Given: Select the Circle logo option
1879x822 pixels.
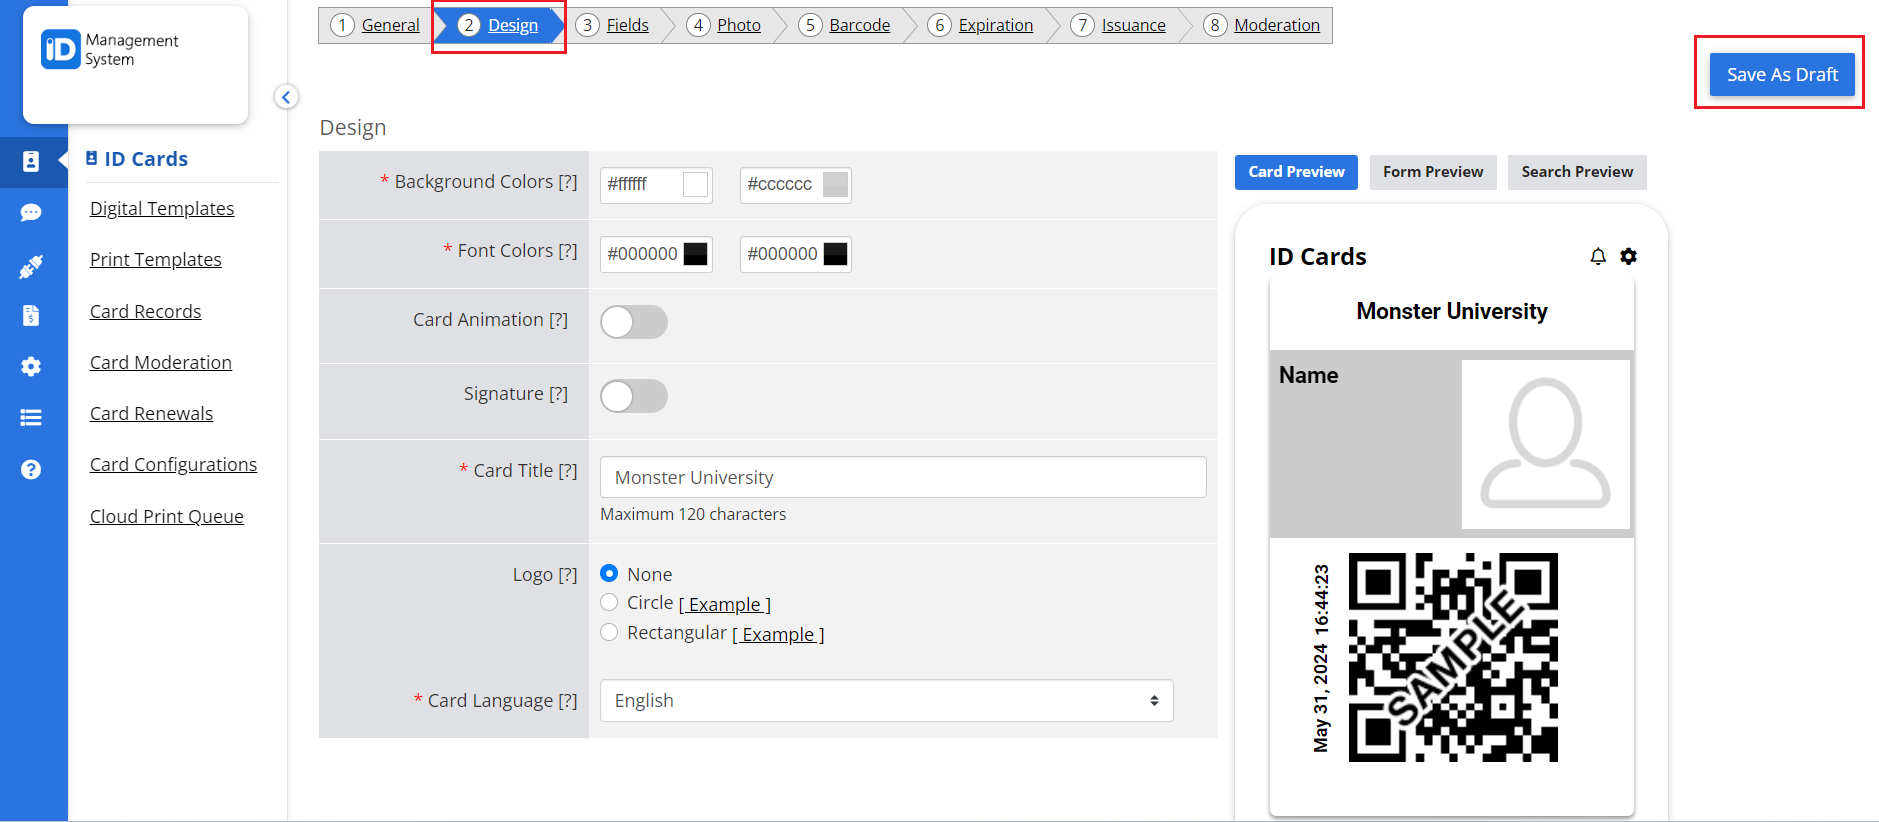Looking at the screenshot, I should coord(609,602).
